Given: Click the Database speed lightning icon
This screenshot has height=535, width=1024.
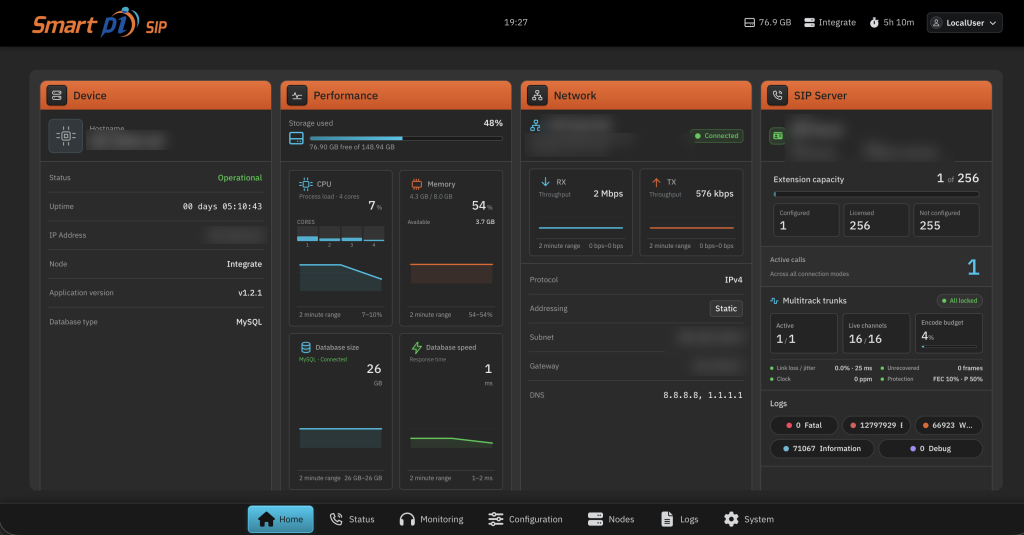Looking at the screenshot, I should [x=416, y=348].
